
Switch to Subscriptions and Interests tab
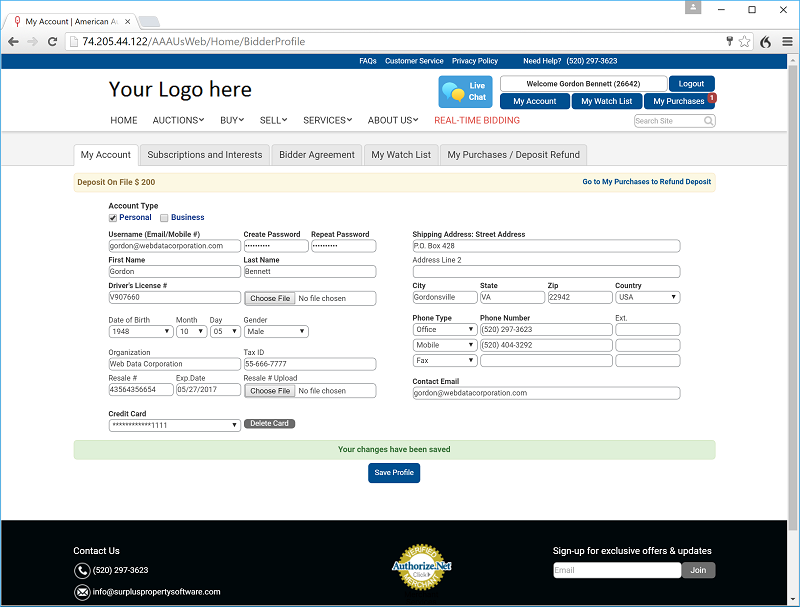[x=205, y=155]
